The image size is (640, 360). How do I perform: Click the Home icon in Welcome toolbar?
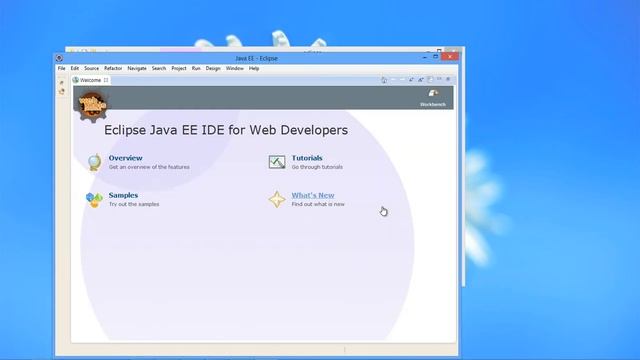click(x=384, y=80)
